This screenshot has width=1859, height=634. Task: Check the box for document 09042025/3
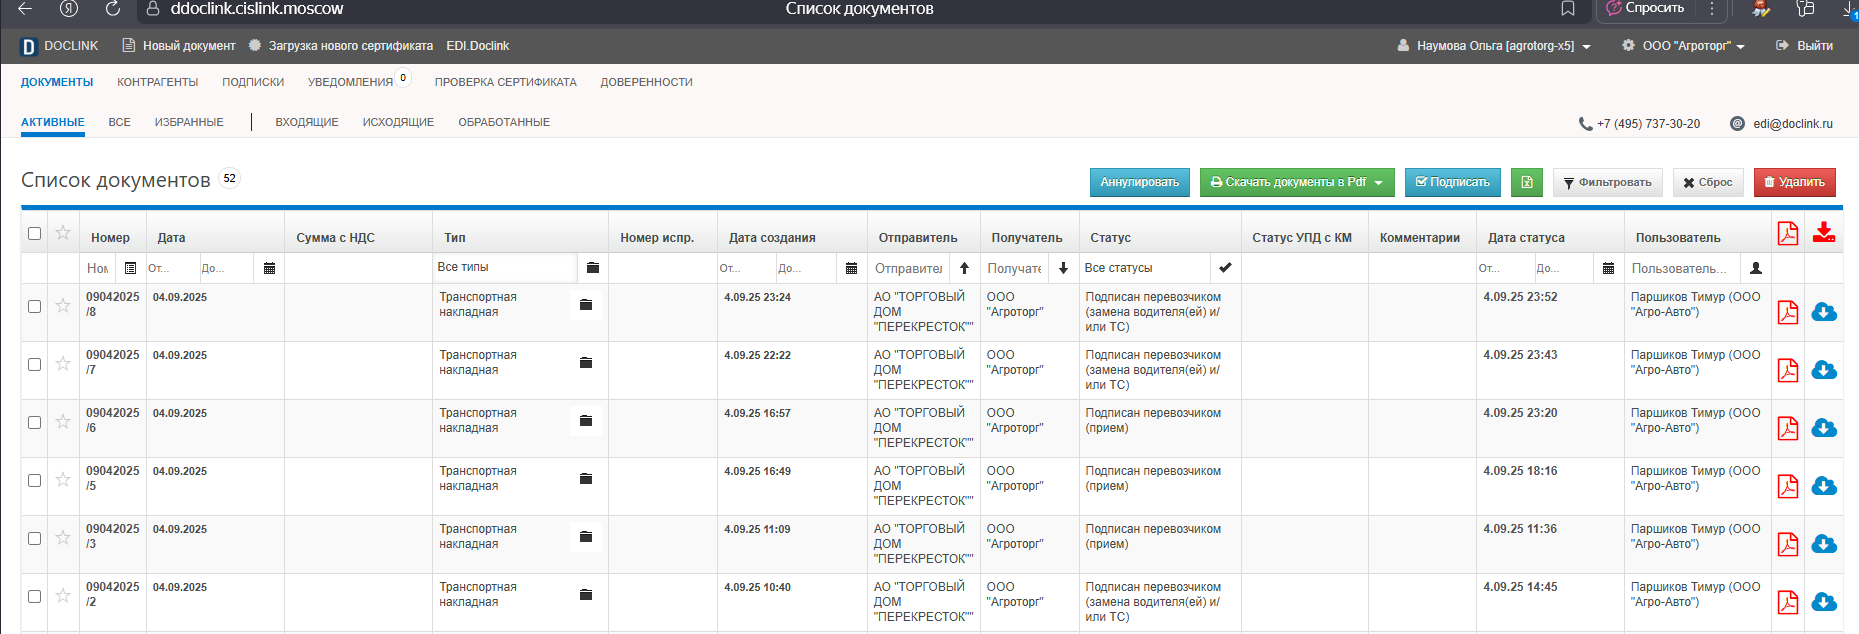pyautogui.click(x=35, y=538)
